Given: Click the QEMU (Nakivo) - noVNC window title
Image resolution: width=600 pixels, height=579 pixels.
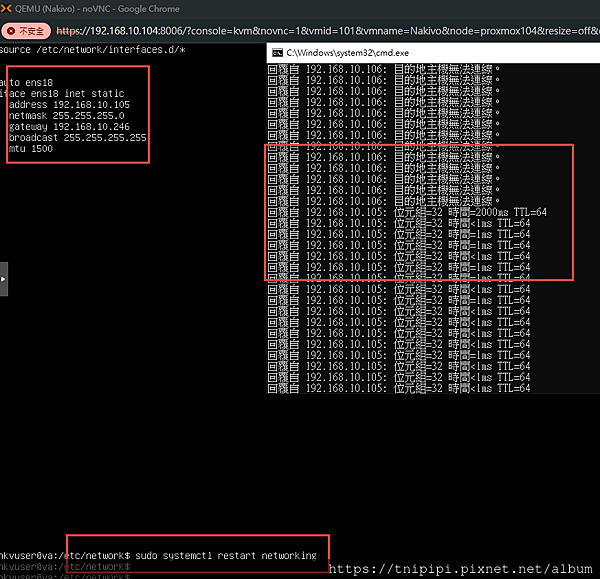Looking at the screenshot, I should point(97,9).
